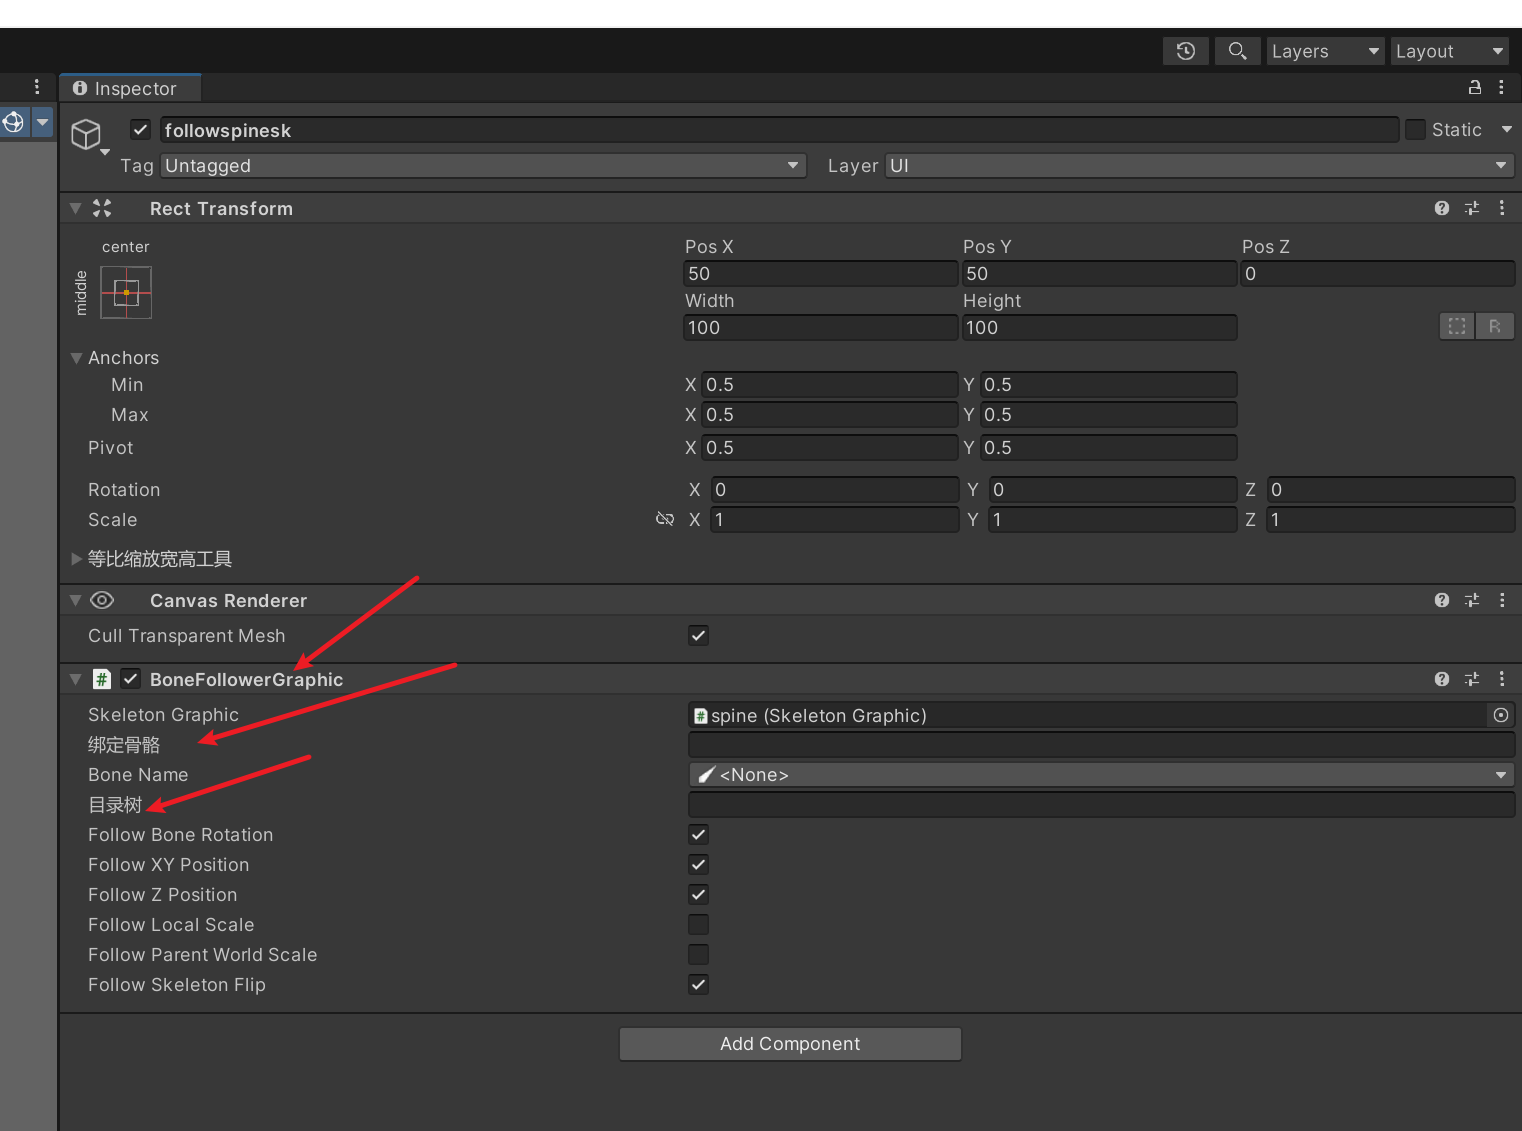Collapse the BoneFollowerGraphic component

(x=76, y=679)
